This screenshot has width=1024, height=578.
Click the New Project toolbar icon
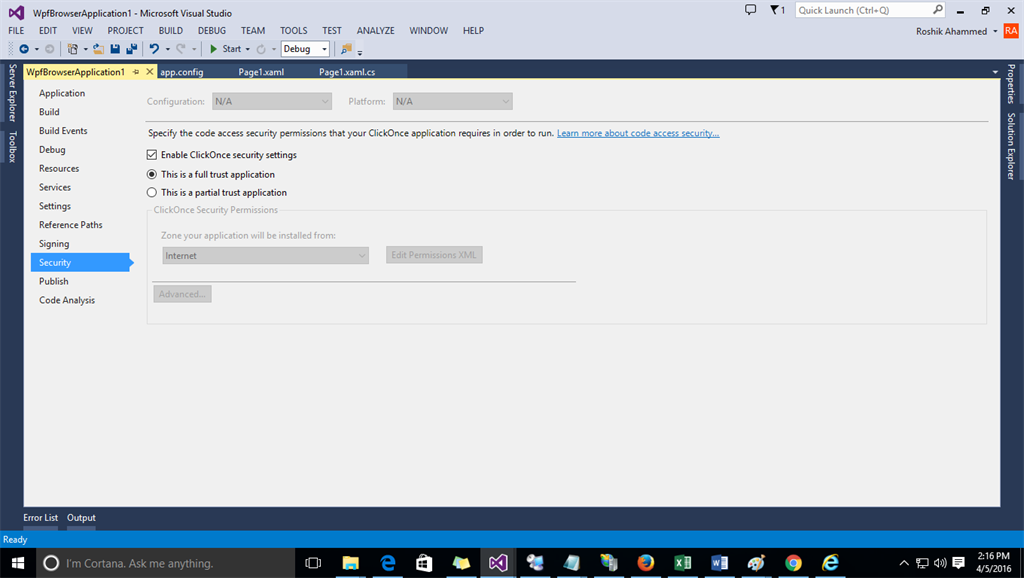(72, 49)
